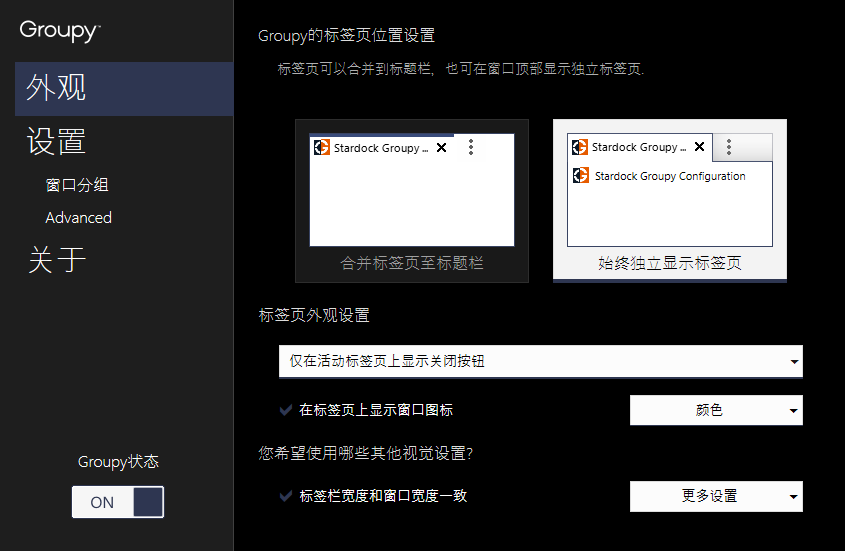845x551 pixels.
Task: Click the 您希望使用哪些其他视觉设置? heading
Action: click(365, 453)
